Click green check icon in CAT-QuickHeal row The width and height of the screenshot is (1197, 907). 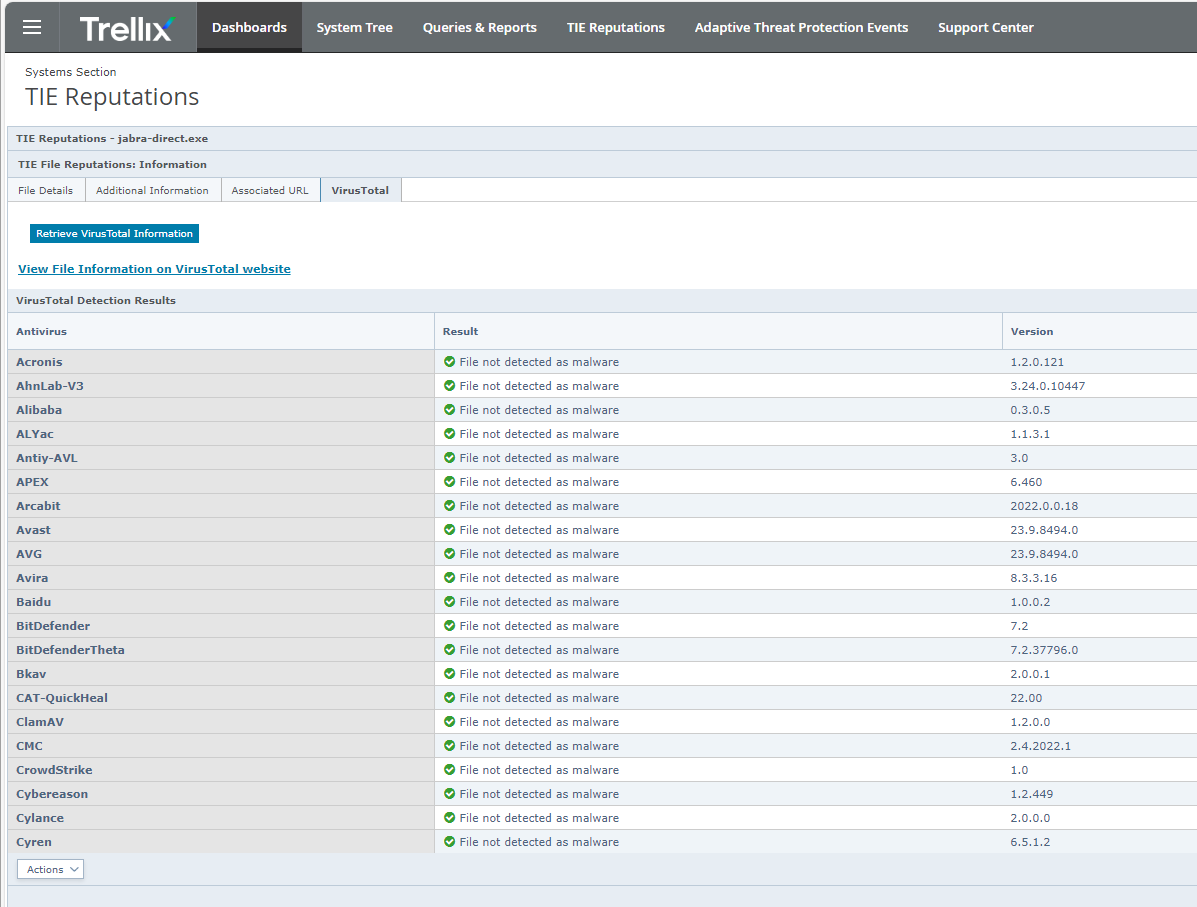[450, 698]
